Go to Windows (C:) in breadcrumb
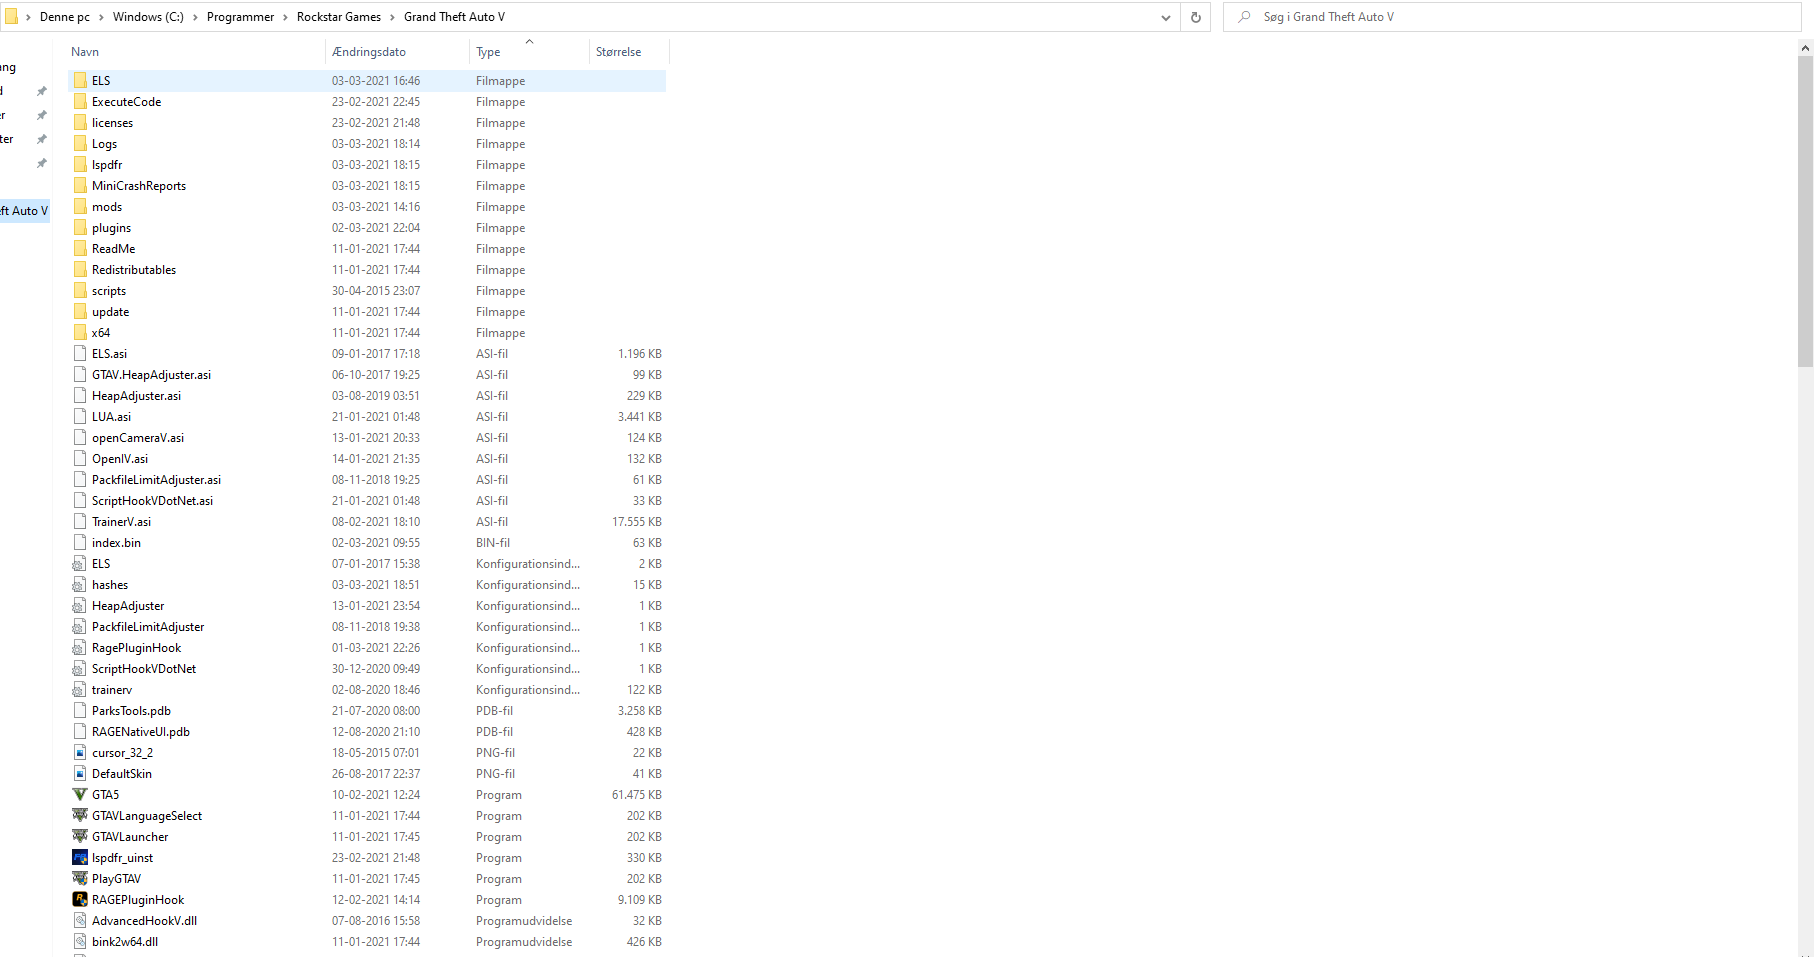This screenshot has width=1814, height=957. 148,17
